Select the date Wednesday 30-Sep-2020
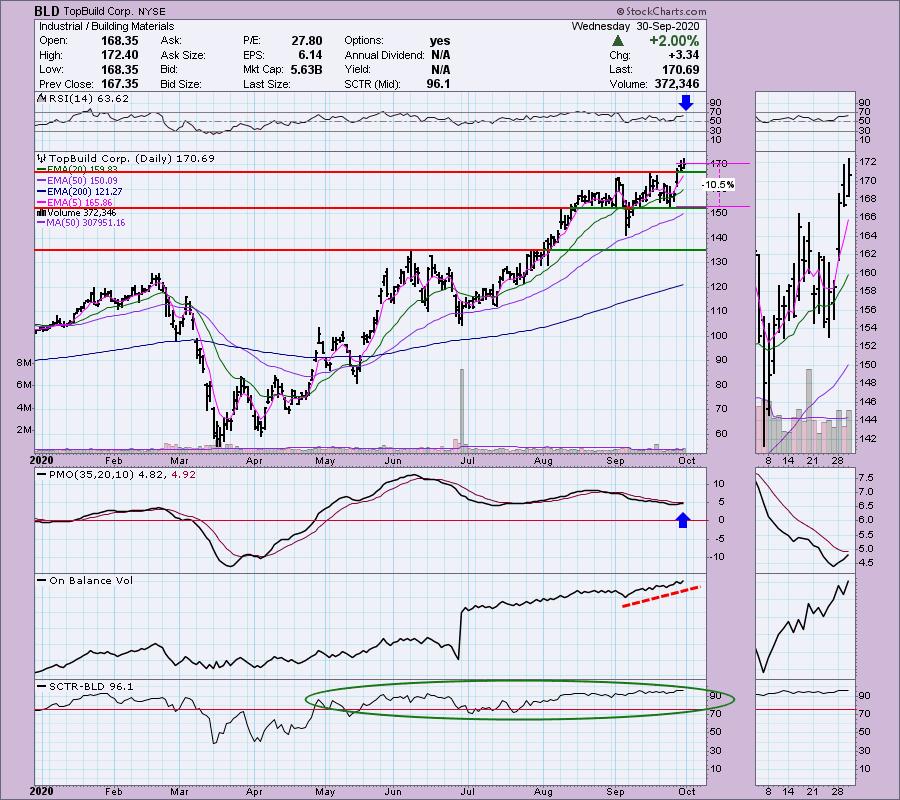Viewport: 900px width, 800px height. [x=635, y=26]
